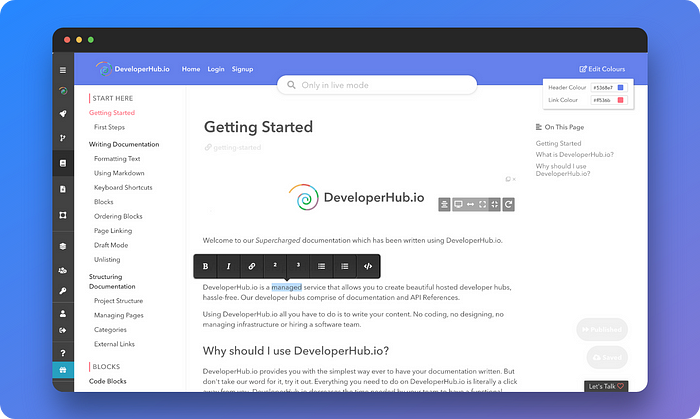
Task: Open Project Structure page in sidebar
Action: 118,301
